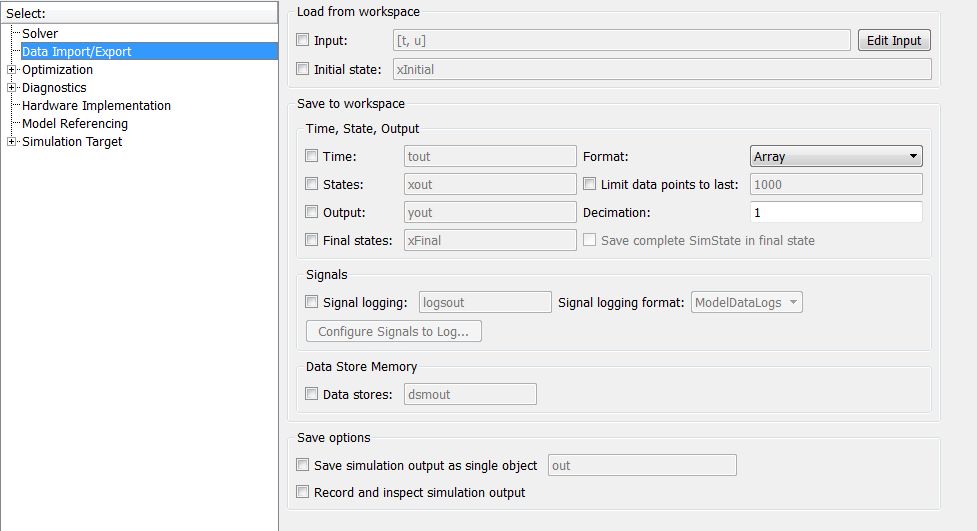Check the Initial state option
This screenshot has width=977, height=531.
(304, 70)
